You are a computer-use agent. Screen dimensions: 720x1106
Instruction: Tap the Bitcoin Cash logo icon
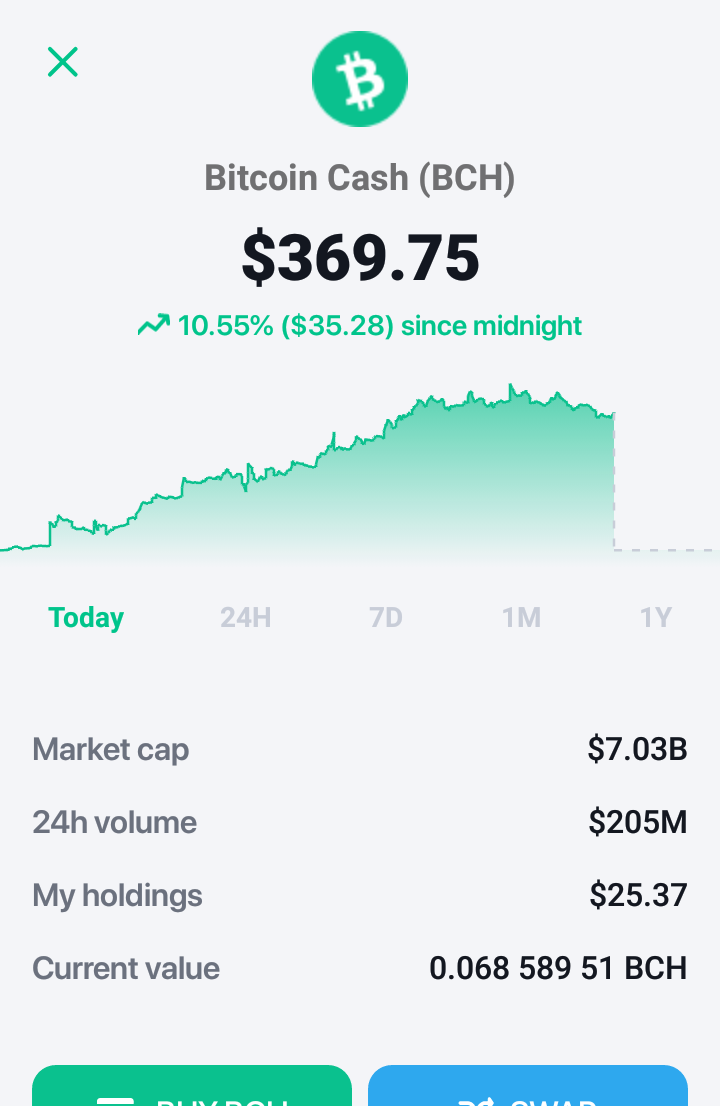tap(360, 79)
